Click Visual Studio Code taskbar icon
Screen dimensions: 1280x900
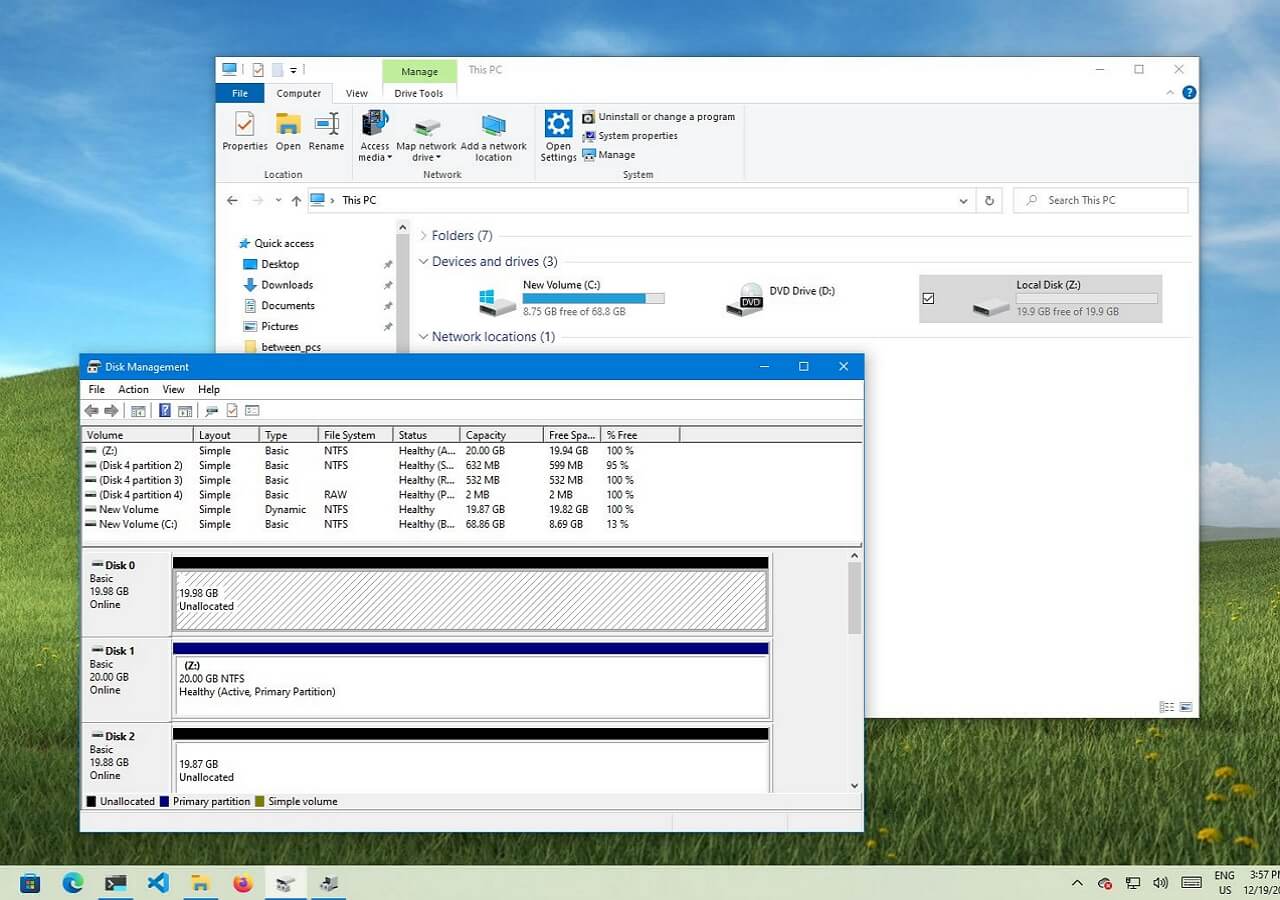tap(158, 883)
